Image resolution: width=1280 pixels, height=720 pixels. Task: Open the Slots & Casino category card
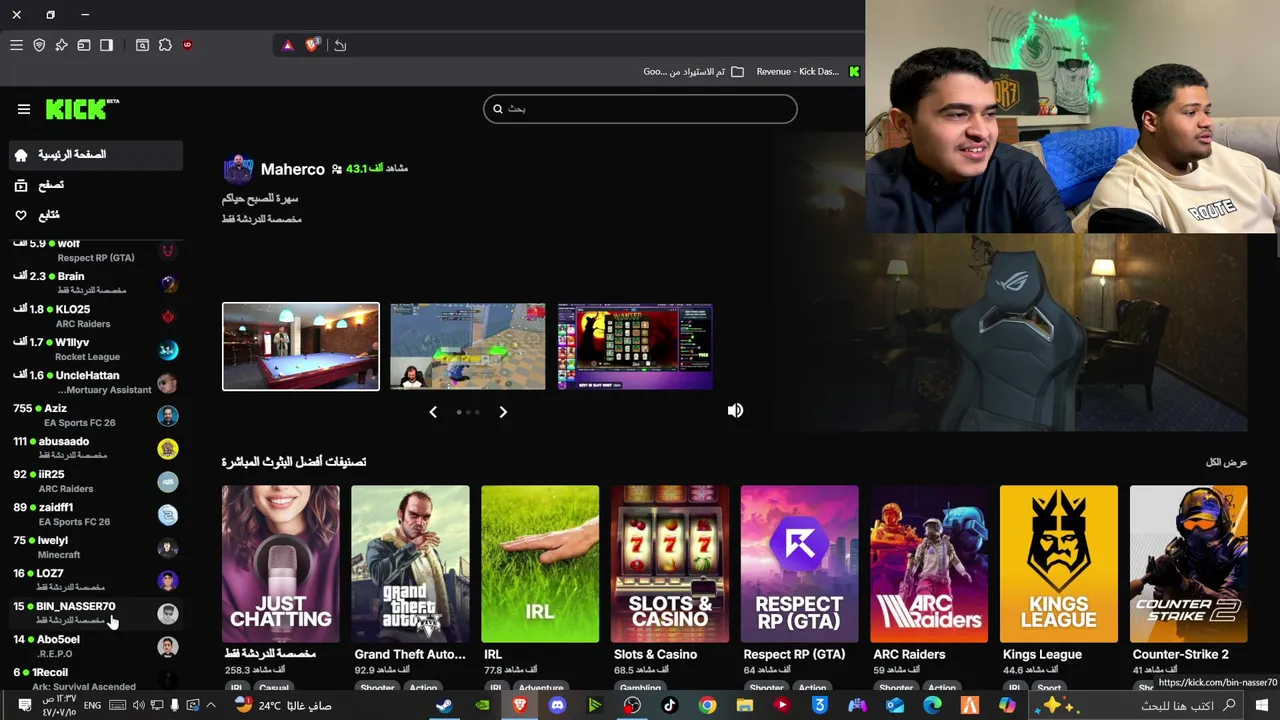pyautogui.click(x=670, y=564)
